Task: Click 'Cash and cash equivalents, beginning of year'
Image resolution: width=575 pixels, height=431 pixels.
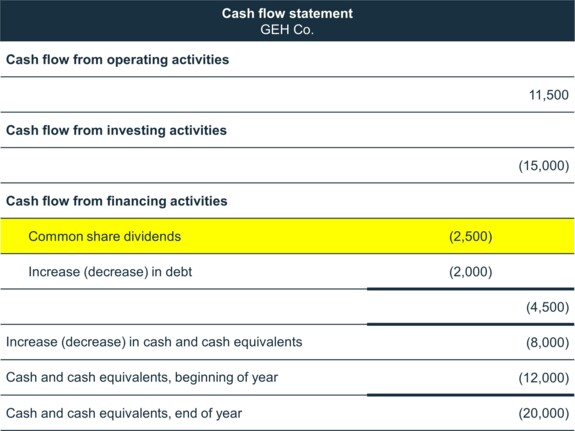Action: 142,377
